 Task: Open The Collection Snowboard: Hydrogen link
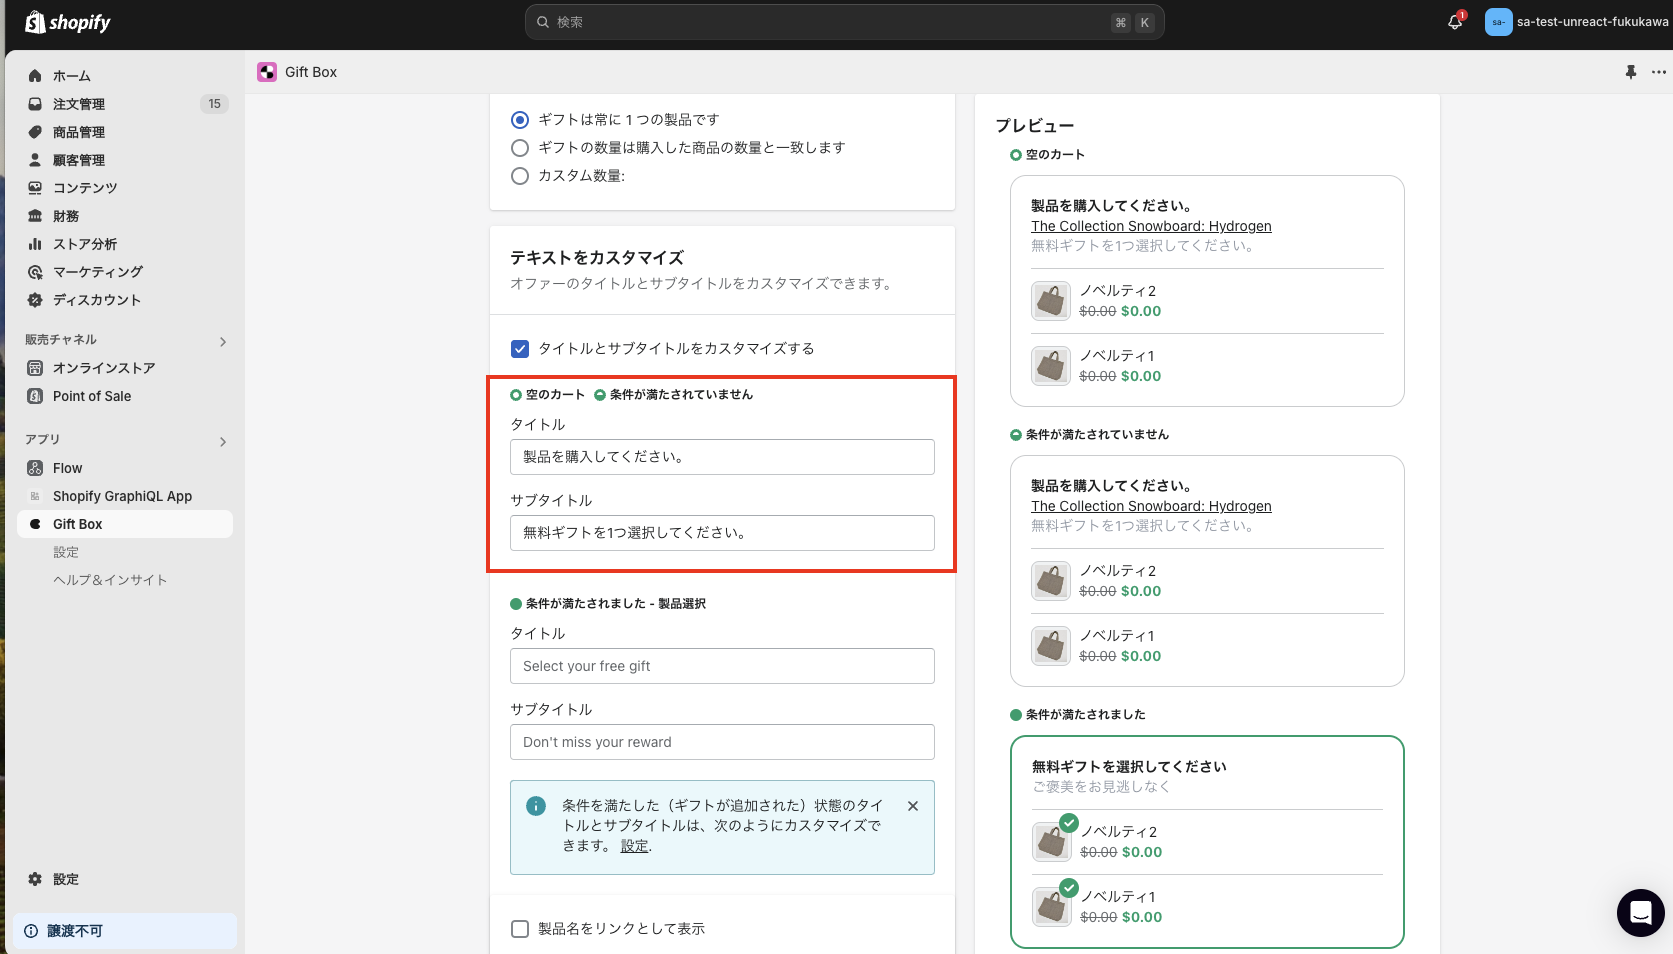tap(1151, 225)
